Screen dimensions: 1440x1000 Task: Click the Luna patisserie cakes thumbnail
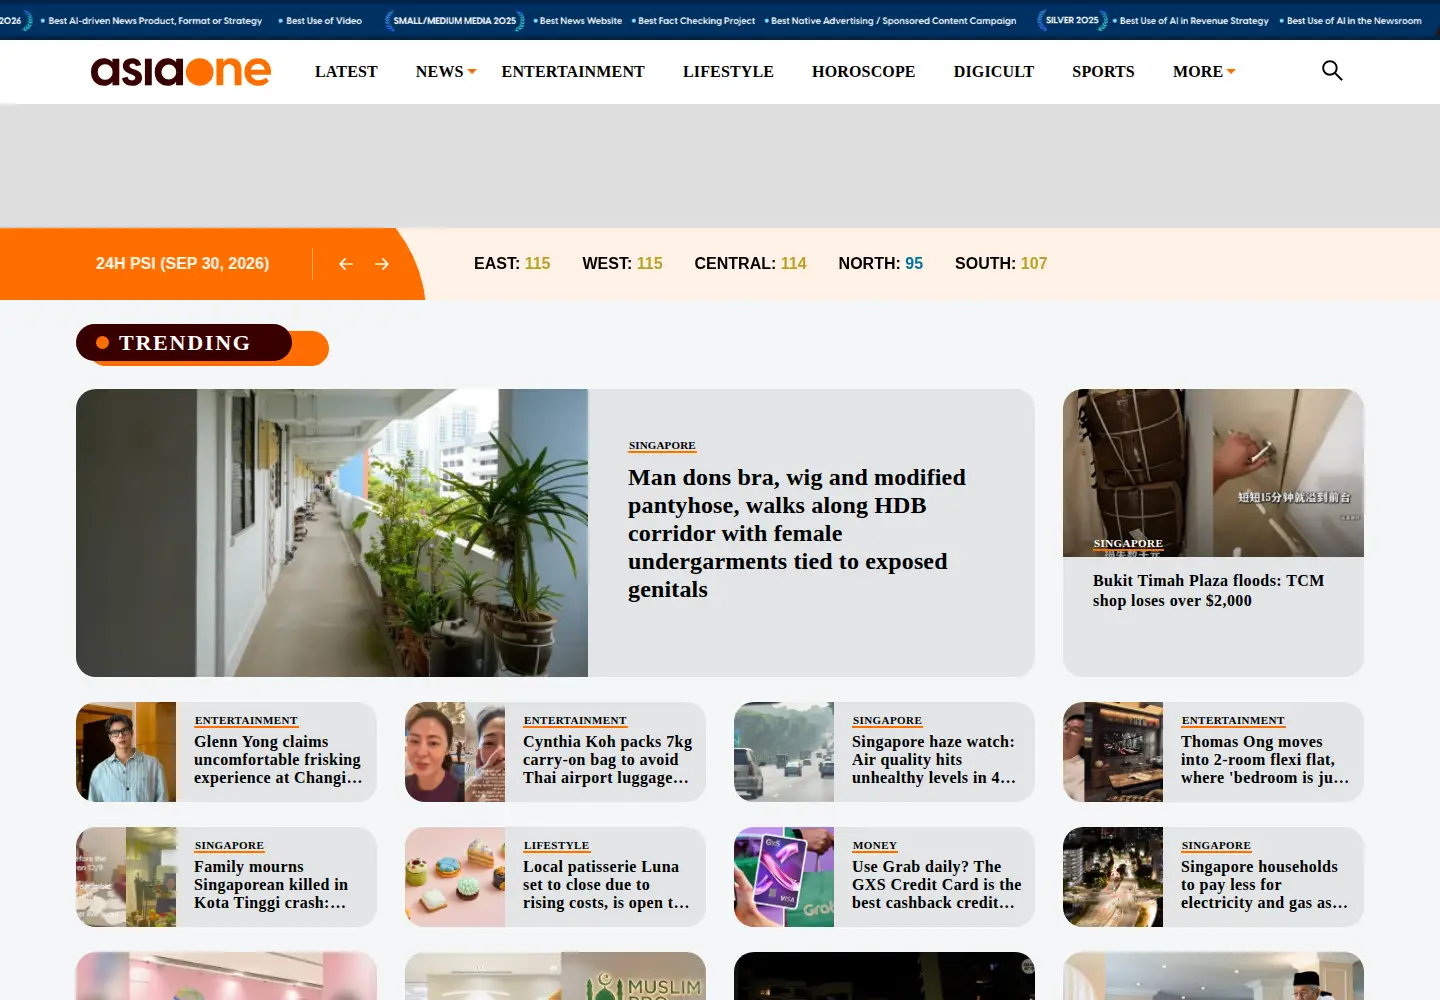(455, 877)
